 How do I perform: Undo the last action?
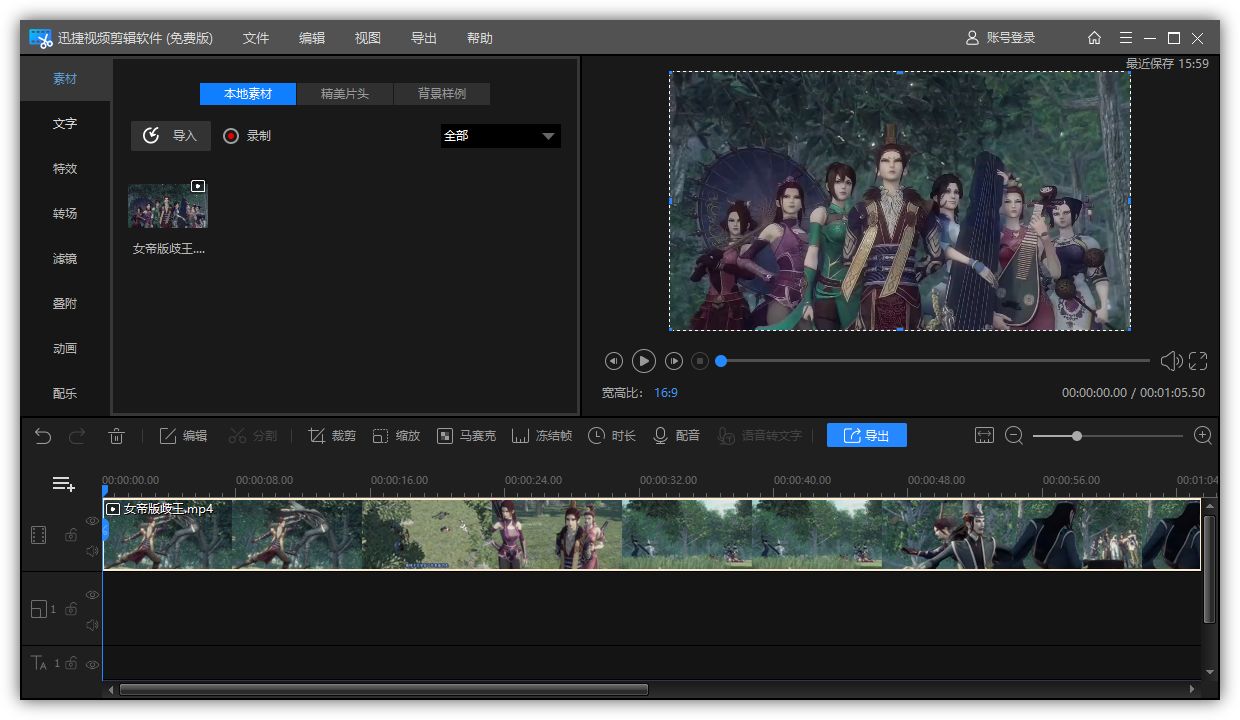tap(42, 436)
